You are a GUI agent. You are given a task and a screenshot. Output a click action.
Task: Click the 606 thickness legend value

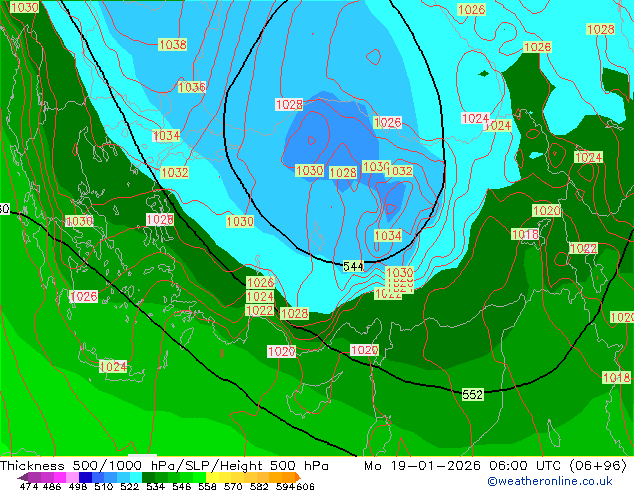pos(305,486)
